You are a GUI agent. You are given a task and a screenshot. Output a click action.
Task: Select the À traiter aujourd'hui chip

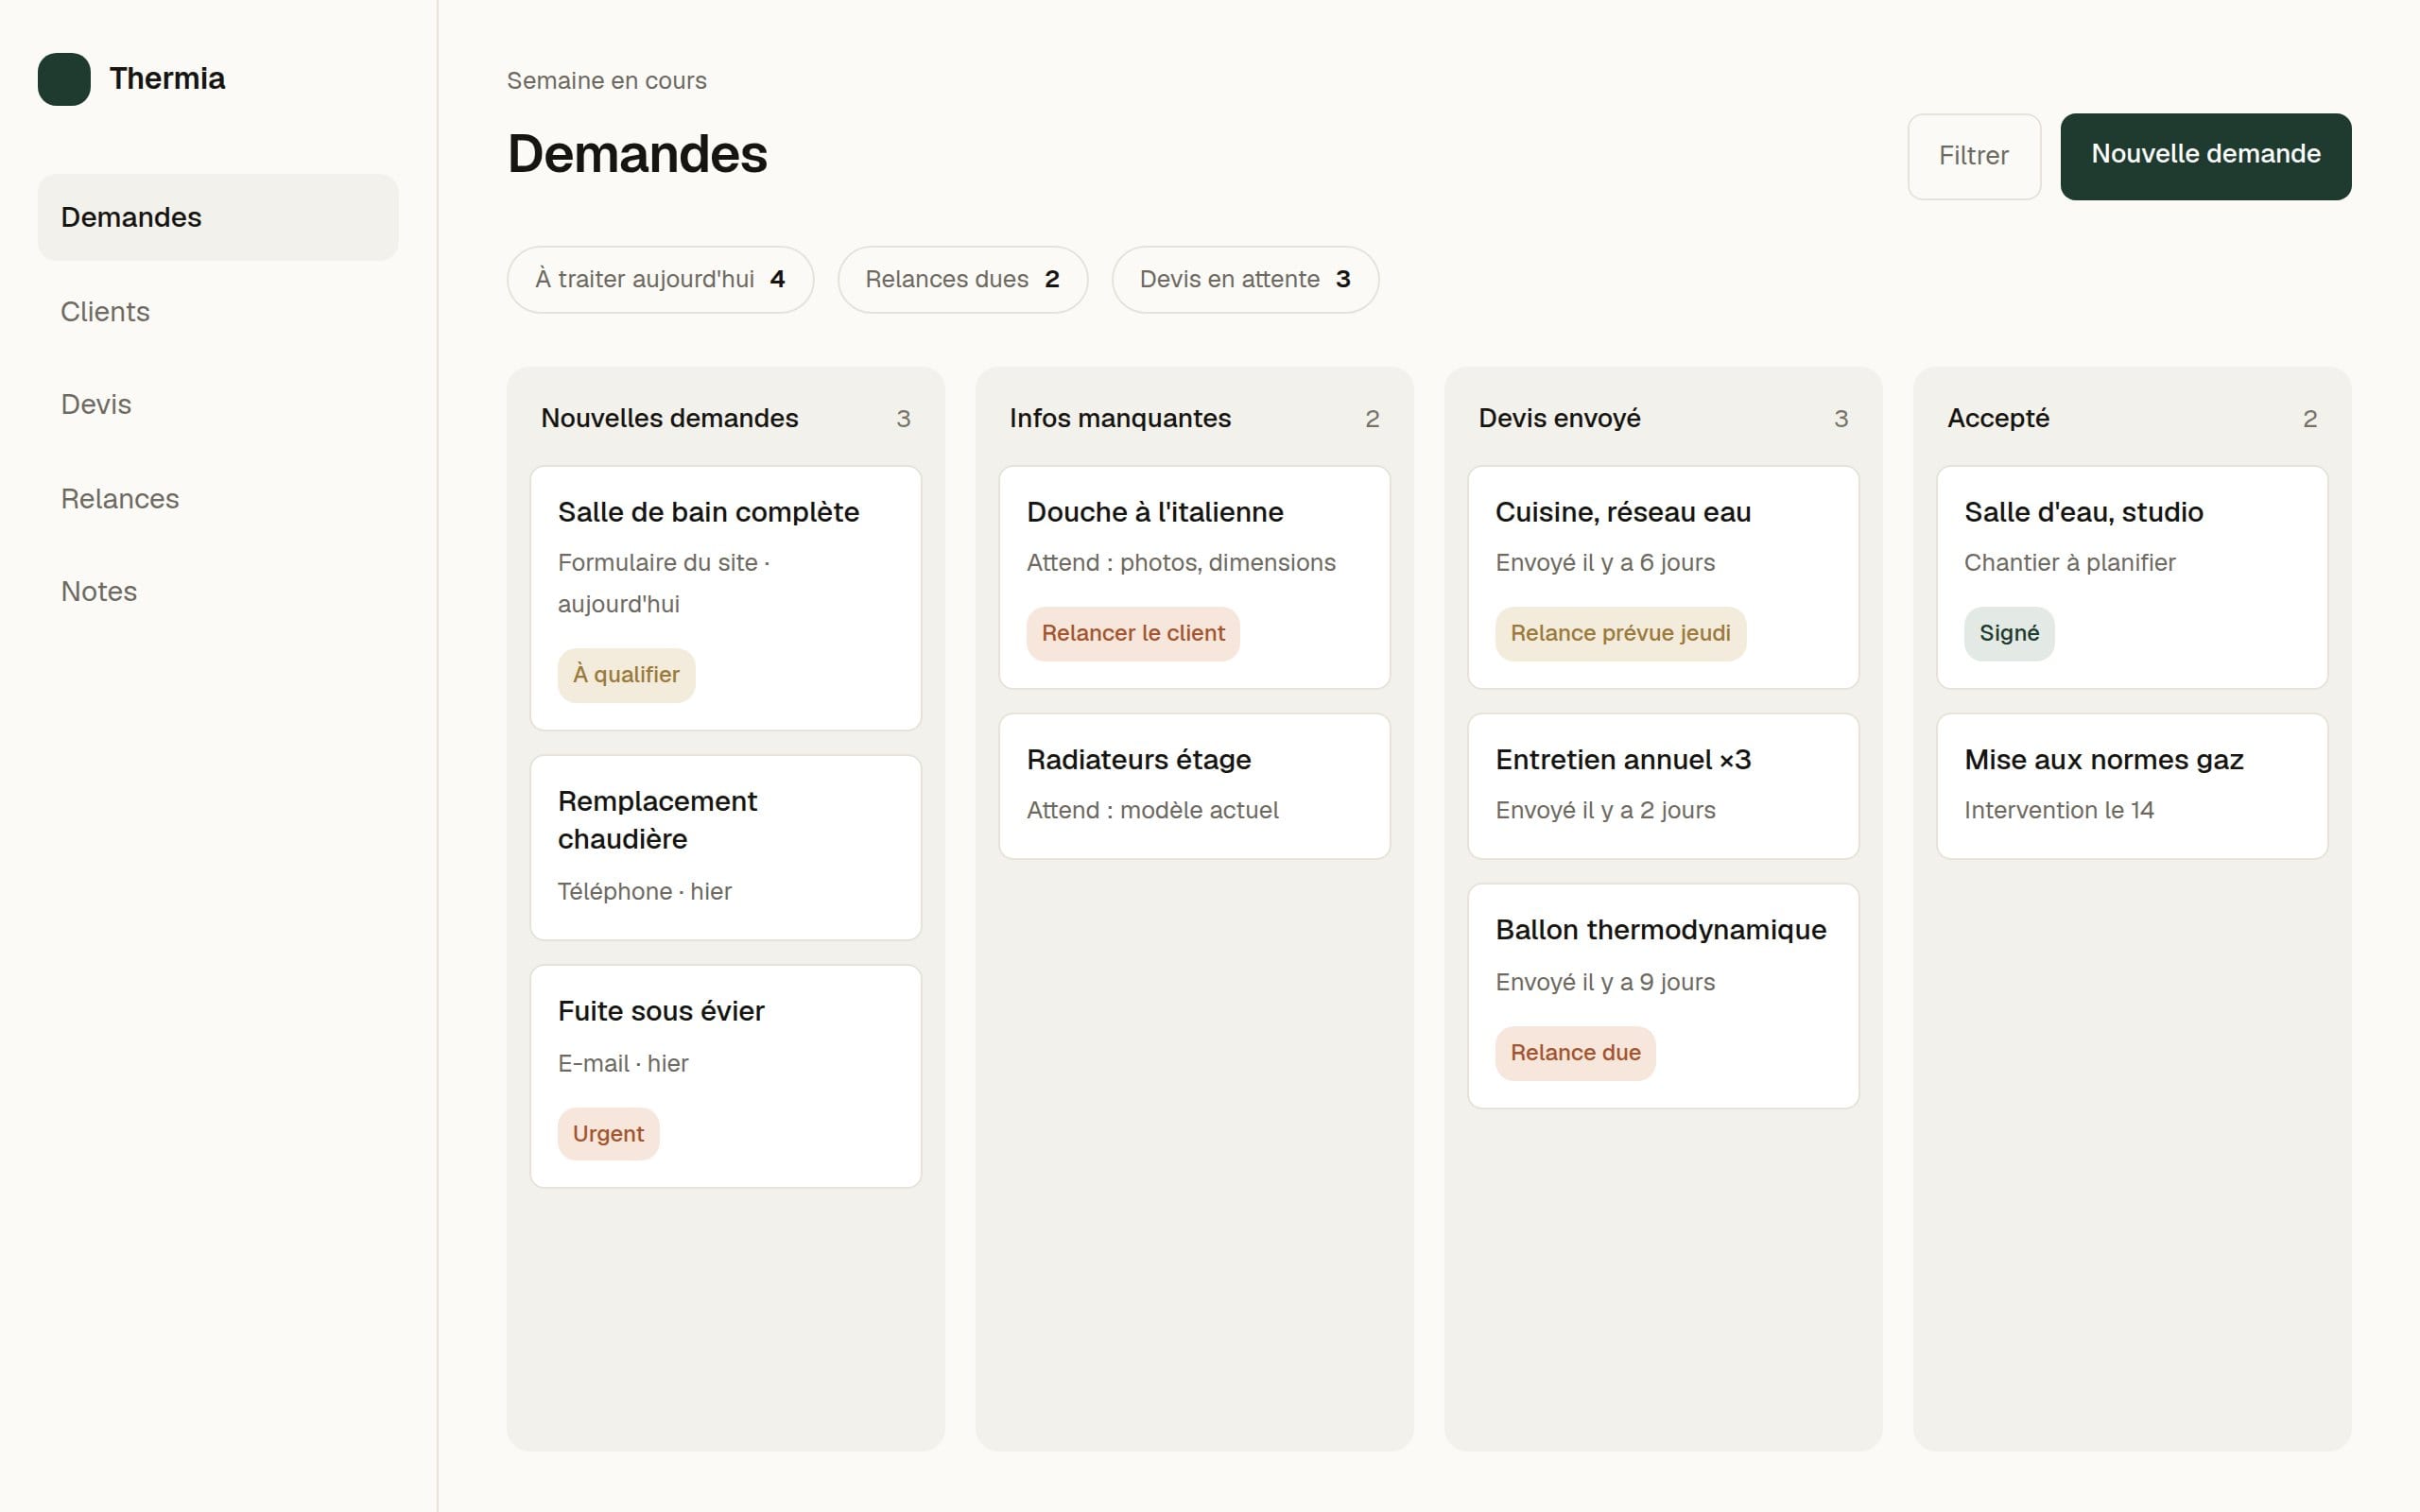[660, 279]
